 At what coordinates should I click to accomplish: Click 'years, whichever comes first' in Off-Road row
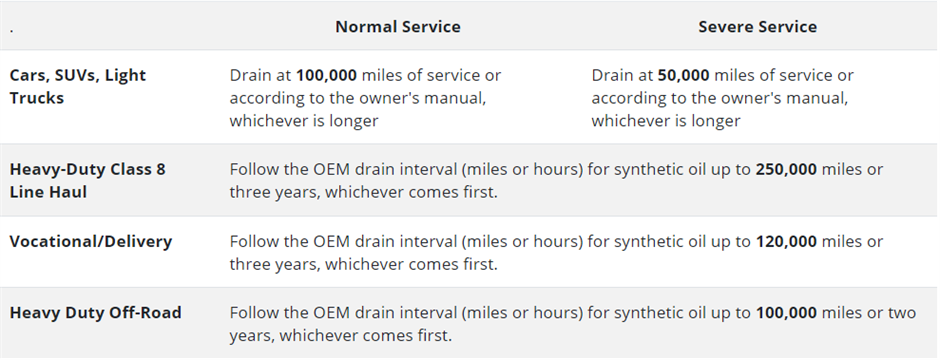coord(341,335)
